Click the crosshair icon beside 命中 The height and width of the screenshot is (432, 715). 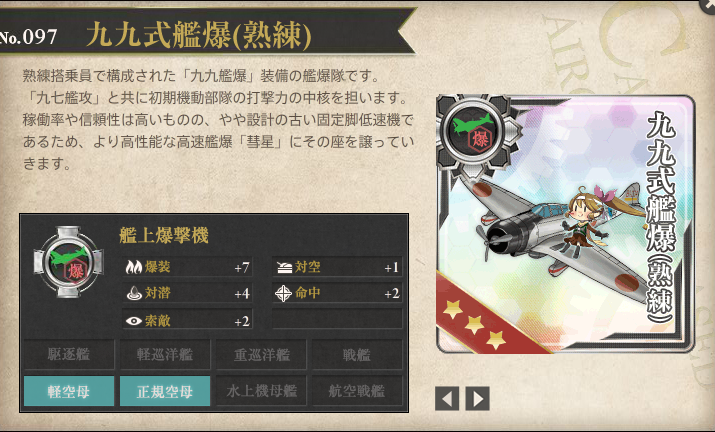[x=283, y=293]
